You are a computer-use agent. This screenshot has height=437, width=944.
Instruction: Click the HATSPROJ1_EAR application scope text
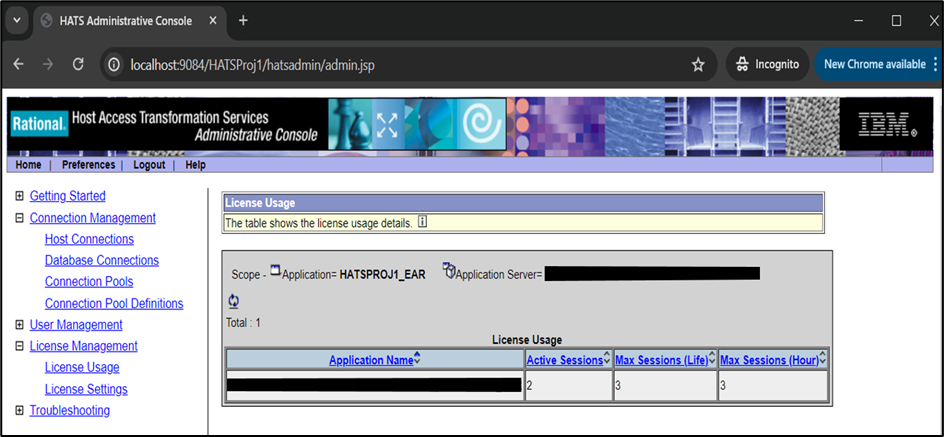pyautogui.click(x=383, y=274)
